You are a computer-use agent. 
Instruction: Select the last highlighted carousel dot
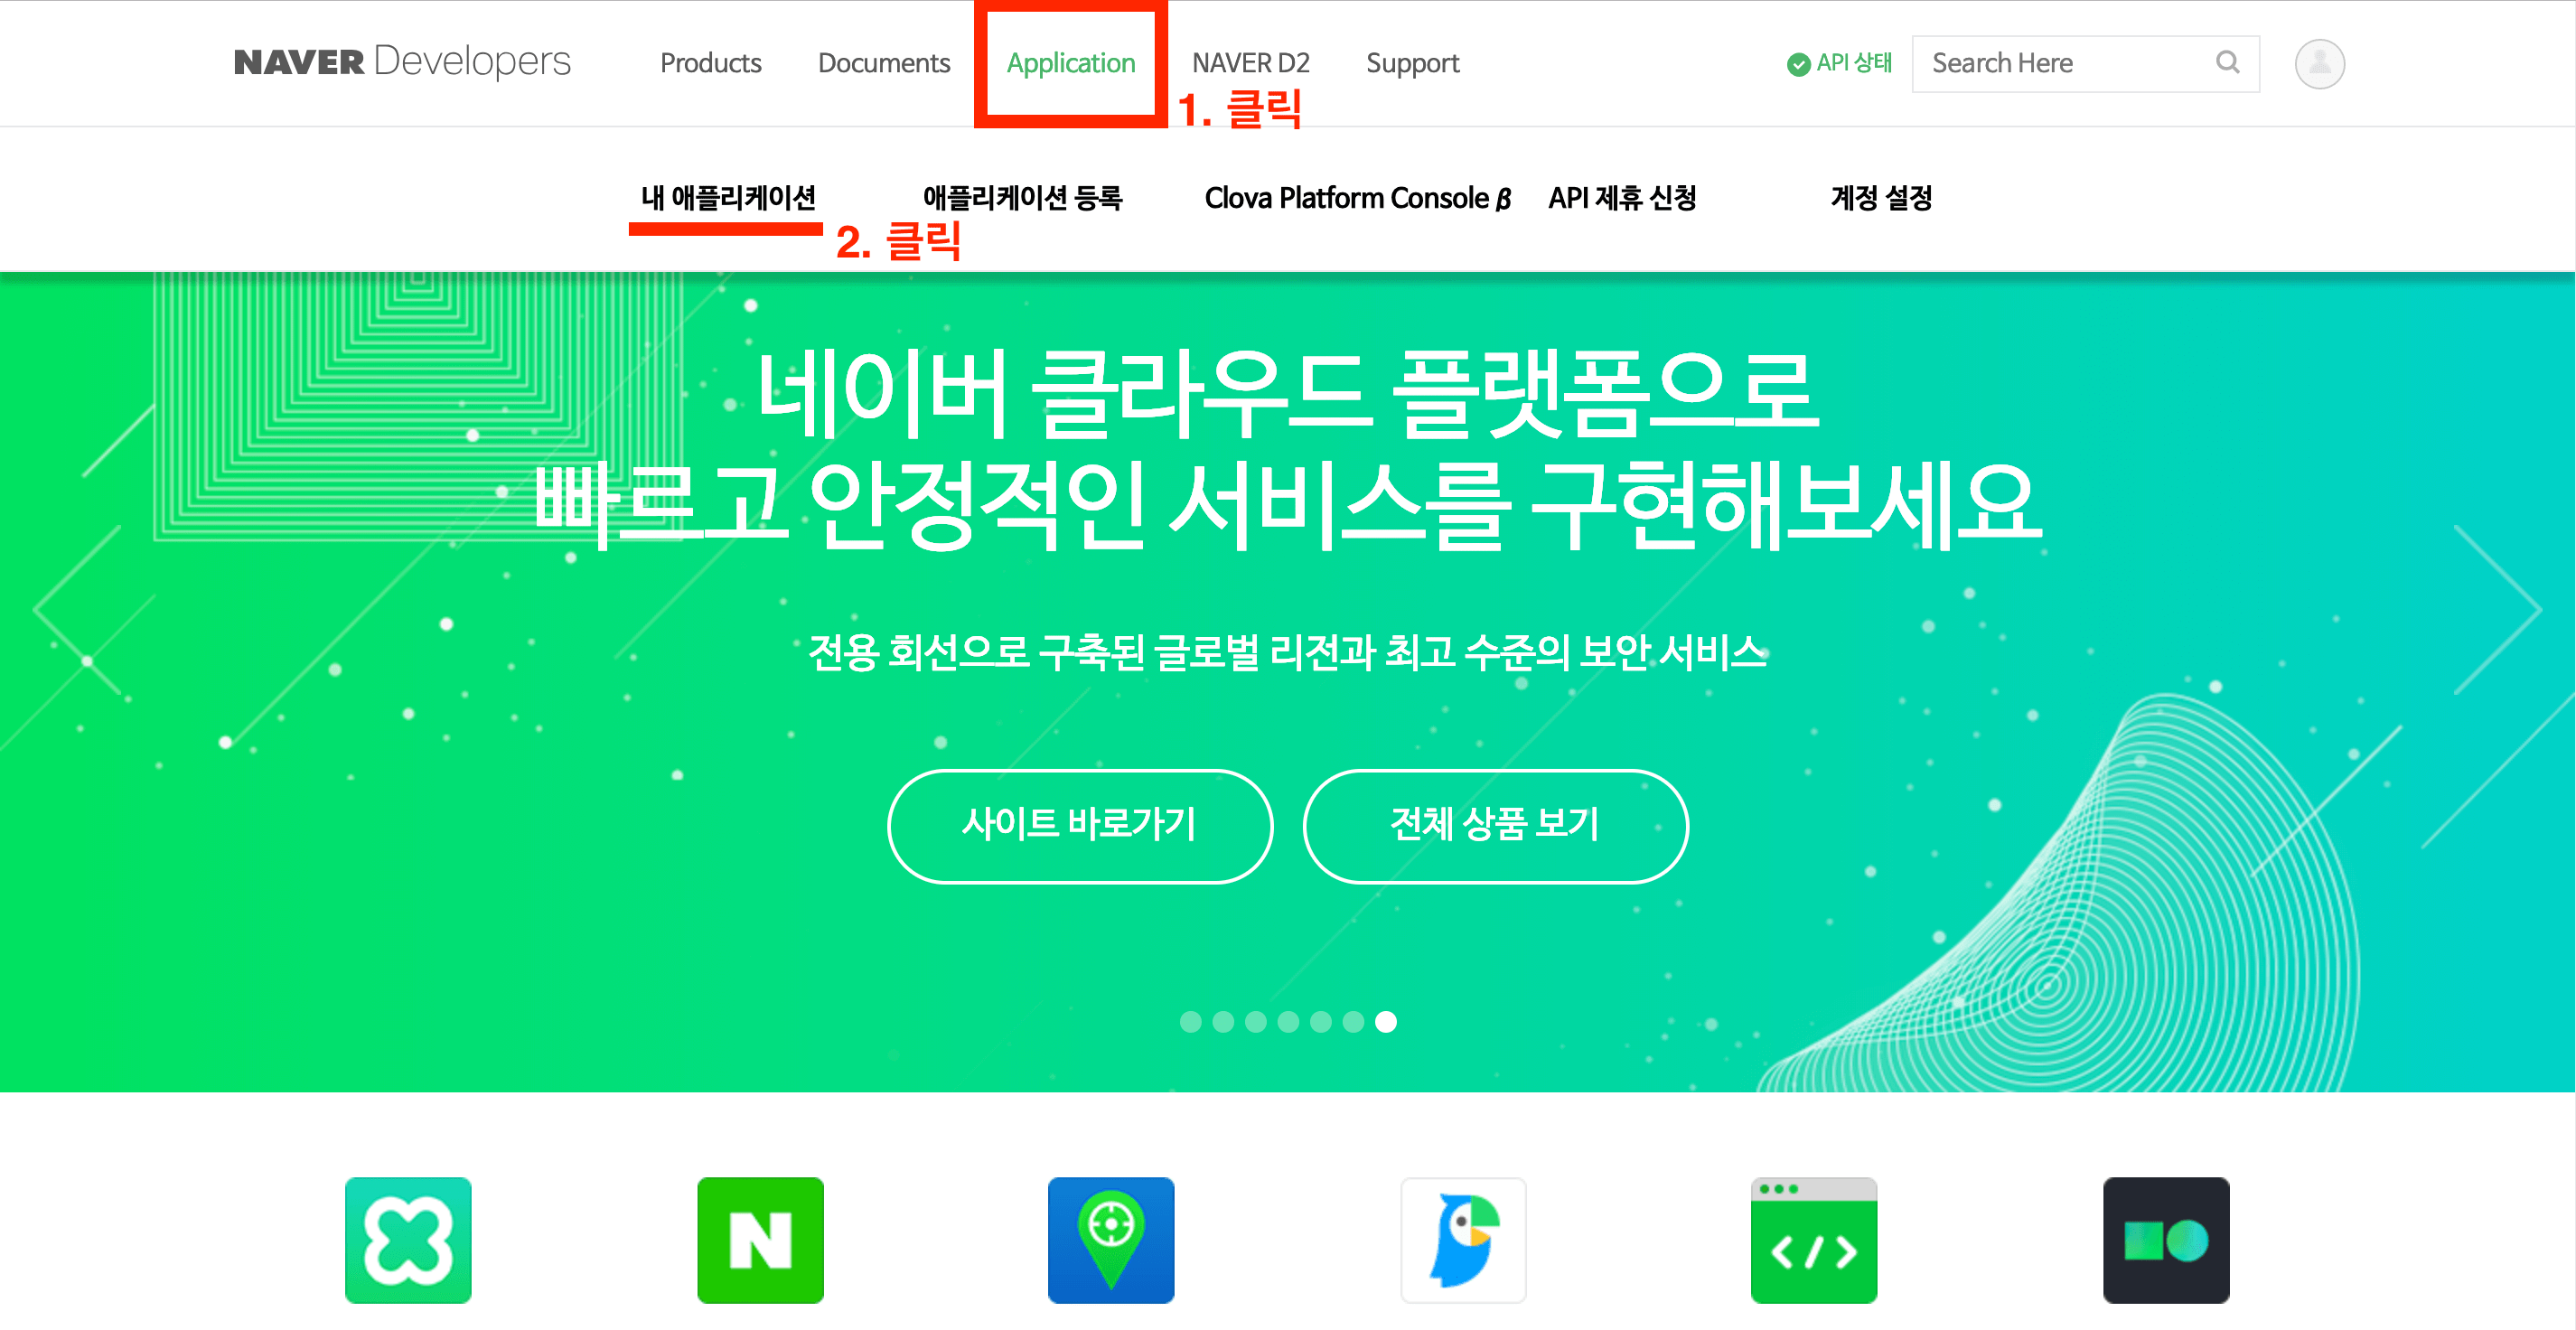(x=1385, y=1021)
